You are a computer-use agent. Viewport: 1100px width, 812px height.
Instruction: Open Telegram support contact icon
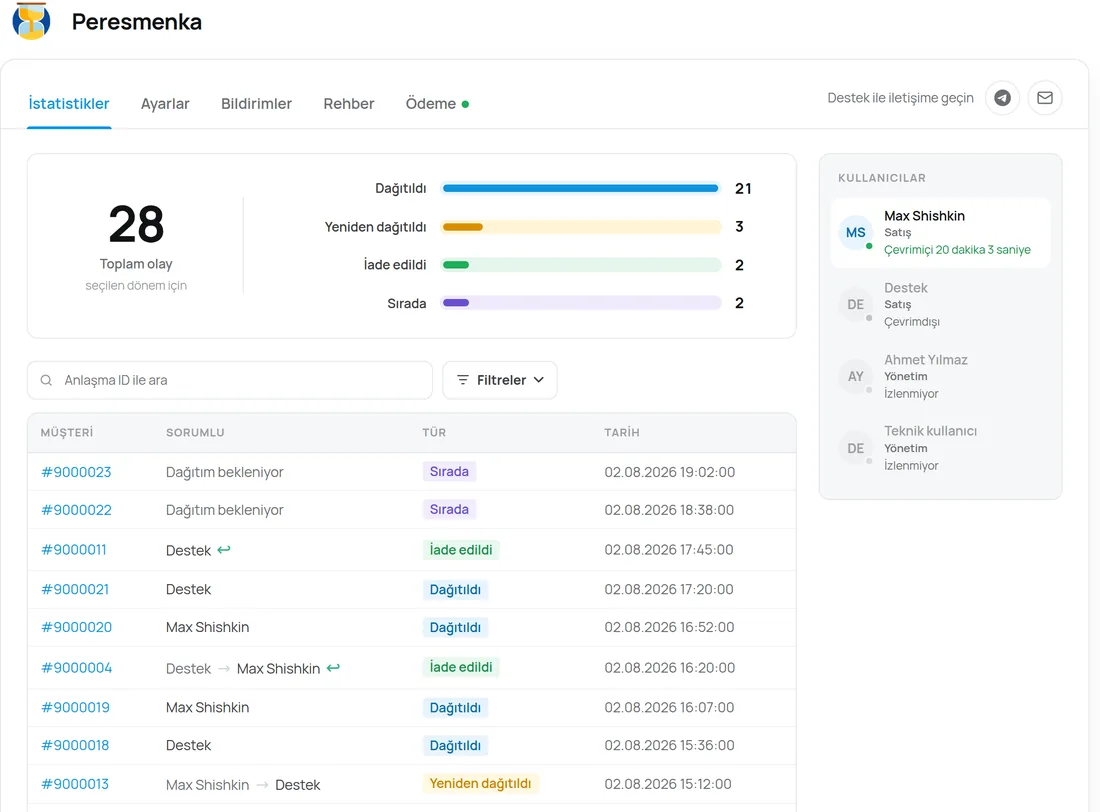(1002, 98)
